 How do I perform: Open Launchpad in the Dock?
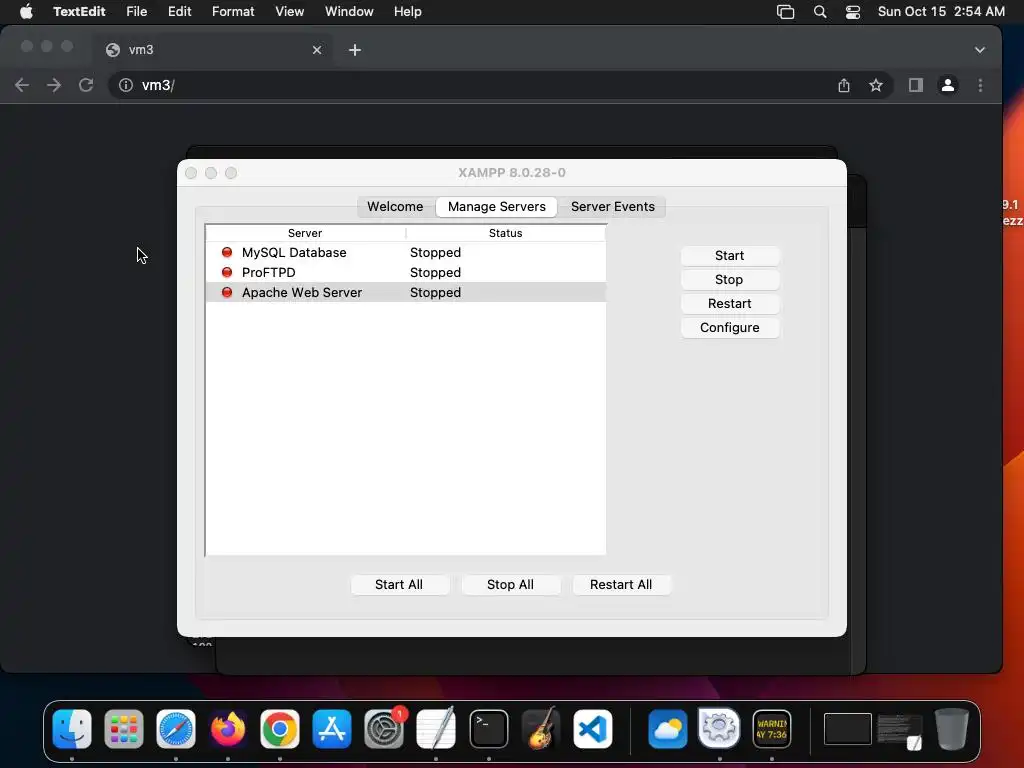123,728
